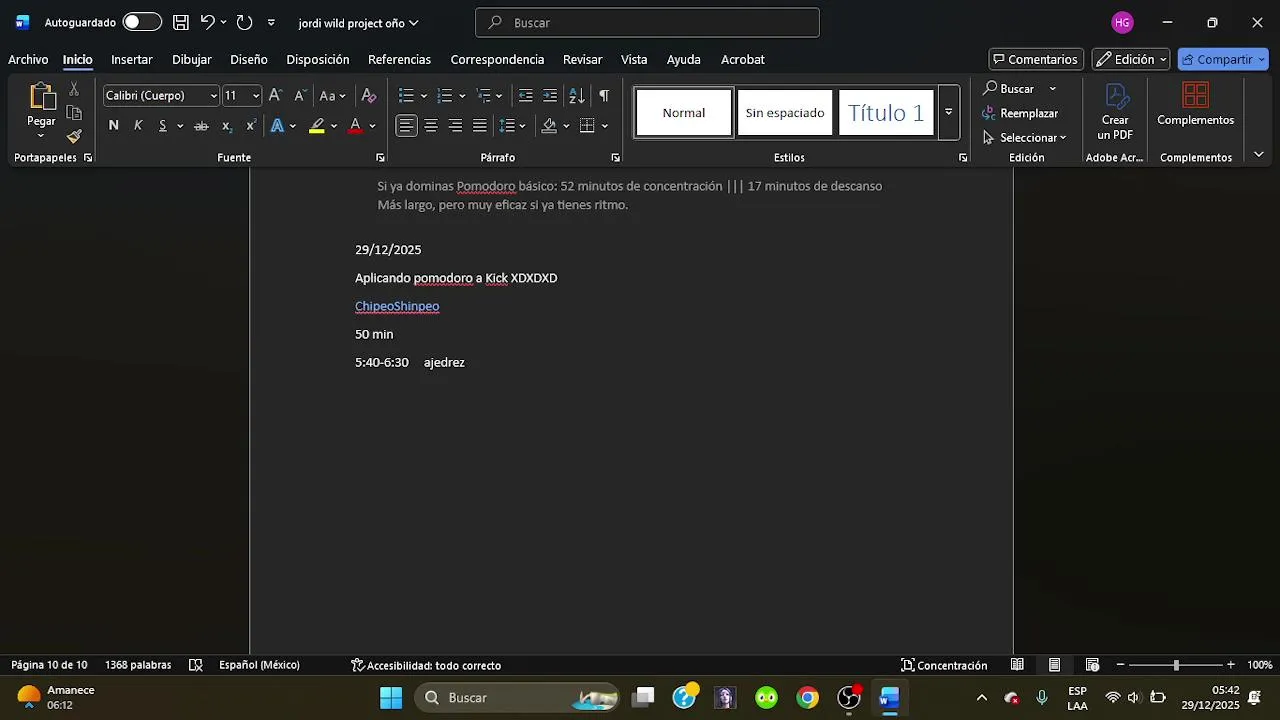The height and width of the screenshot is (720, 1280).
Task: Toggle underline with the S button
Action: pyautogui.click(x=163, y=126)
